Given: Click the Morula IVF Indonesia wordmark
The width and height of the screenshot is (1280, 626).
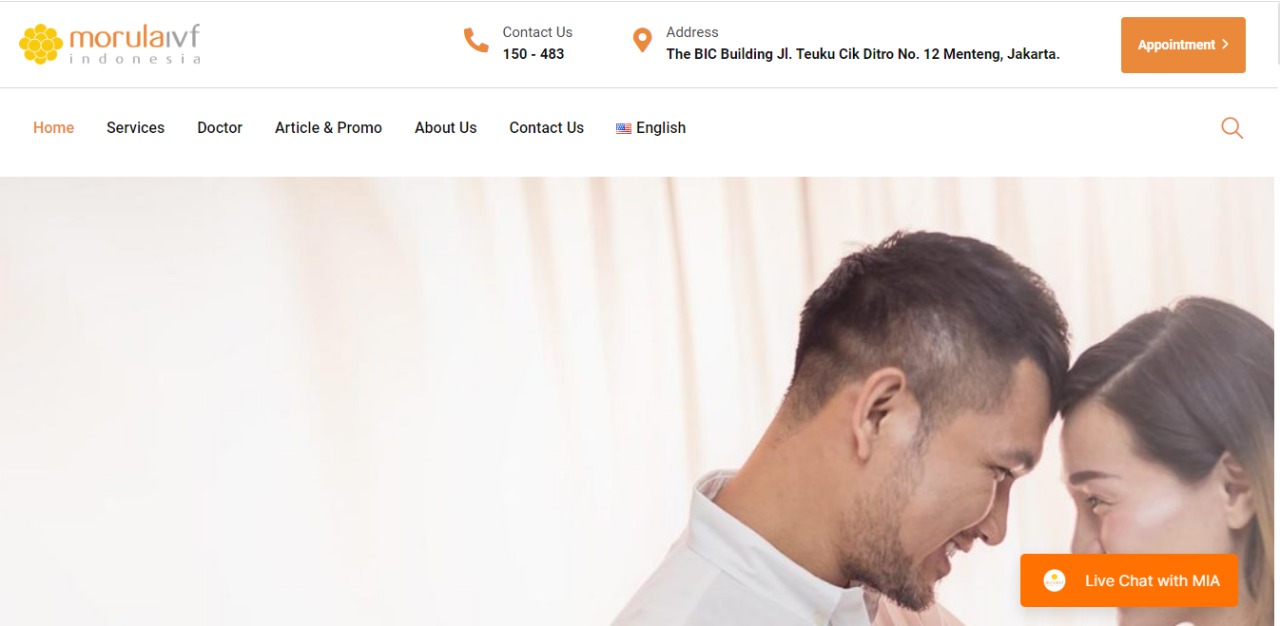Looking at the screenshot, I should [134, 44].
